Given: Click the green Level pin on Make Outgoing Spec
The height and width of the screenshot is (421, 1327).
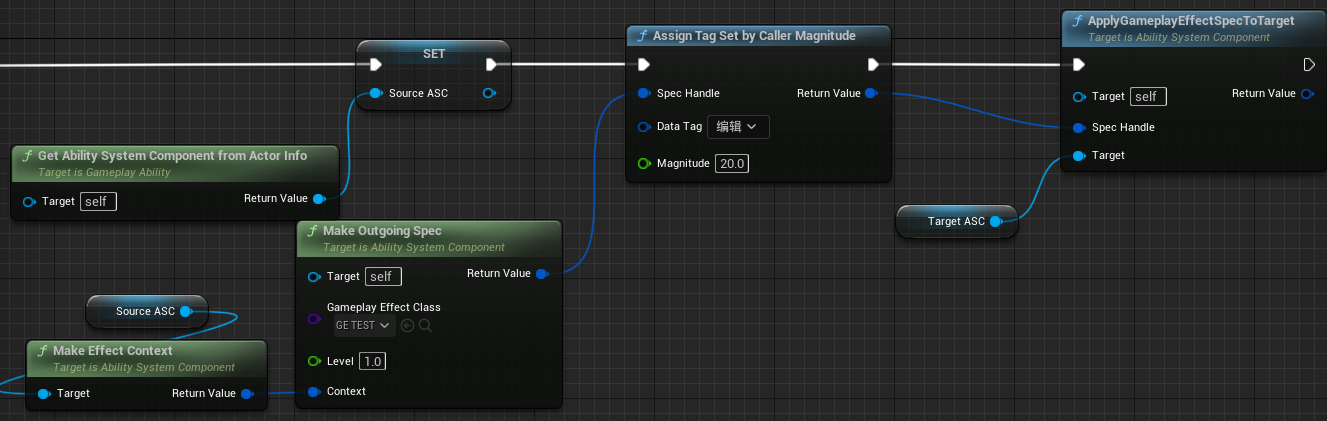Looking at the screenshot, I should (314, 361).
